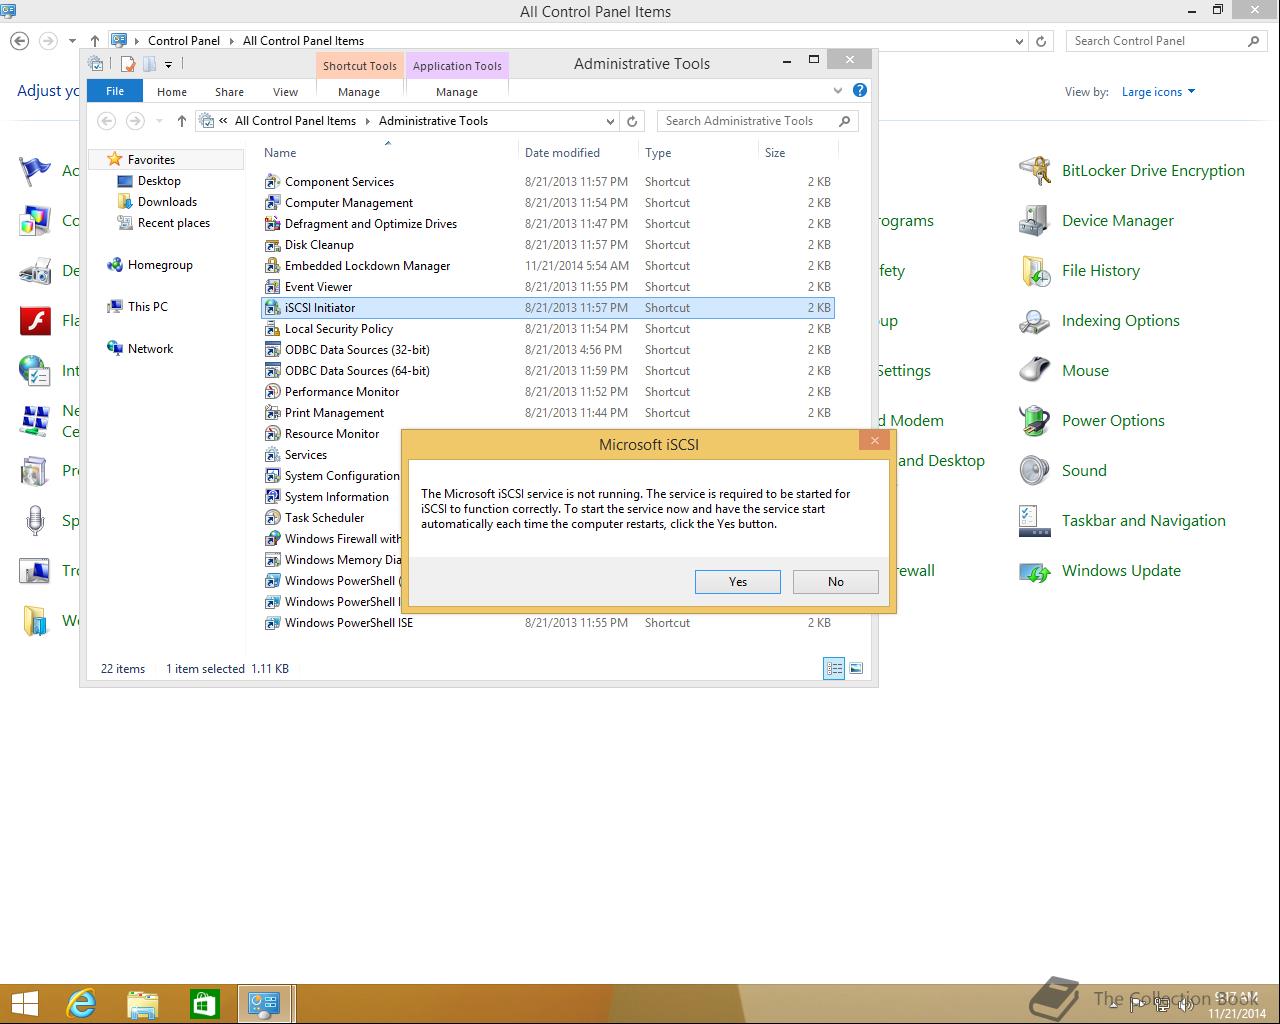Open Windows Update icon
Image resolution: width=1280 pixels, height=1024 pixels.
[1035, 571]
